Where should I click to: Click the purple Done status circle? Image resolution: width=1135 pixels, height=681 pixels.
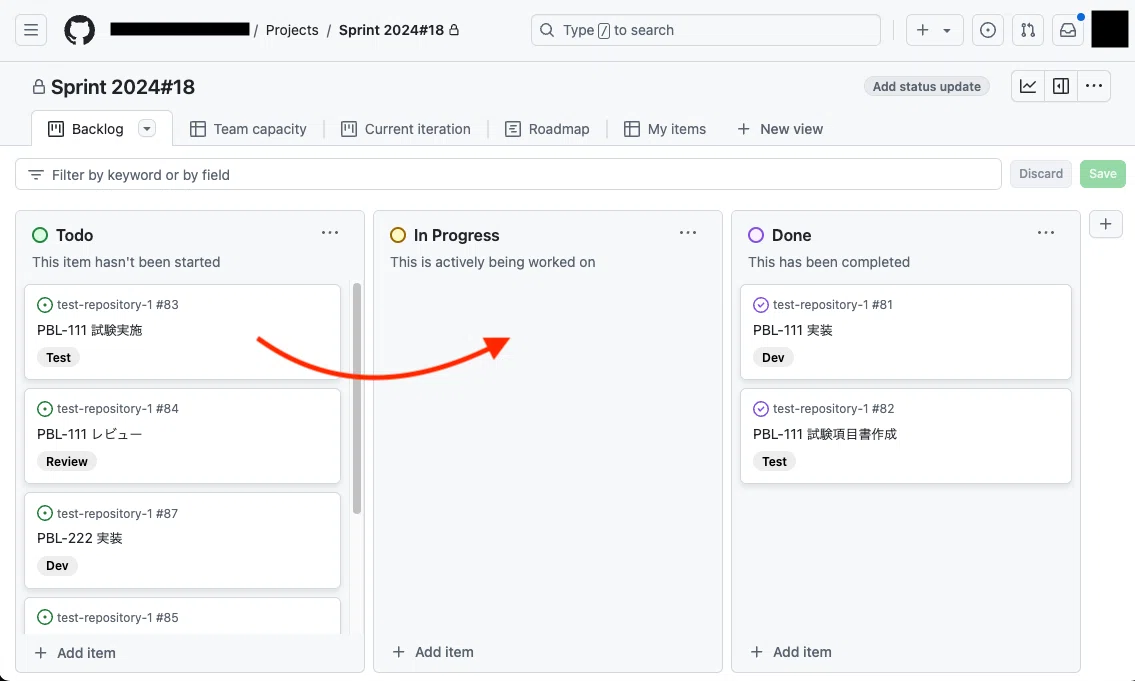[756, 235]
